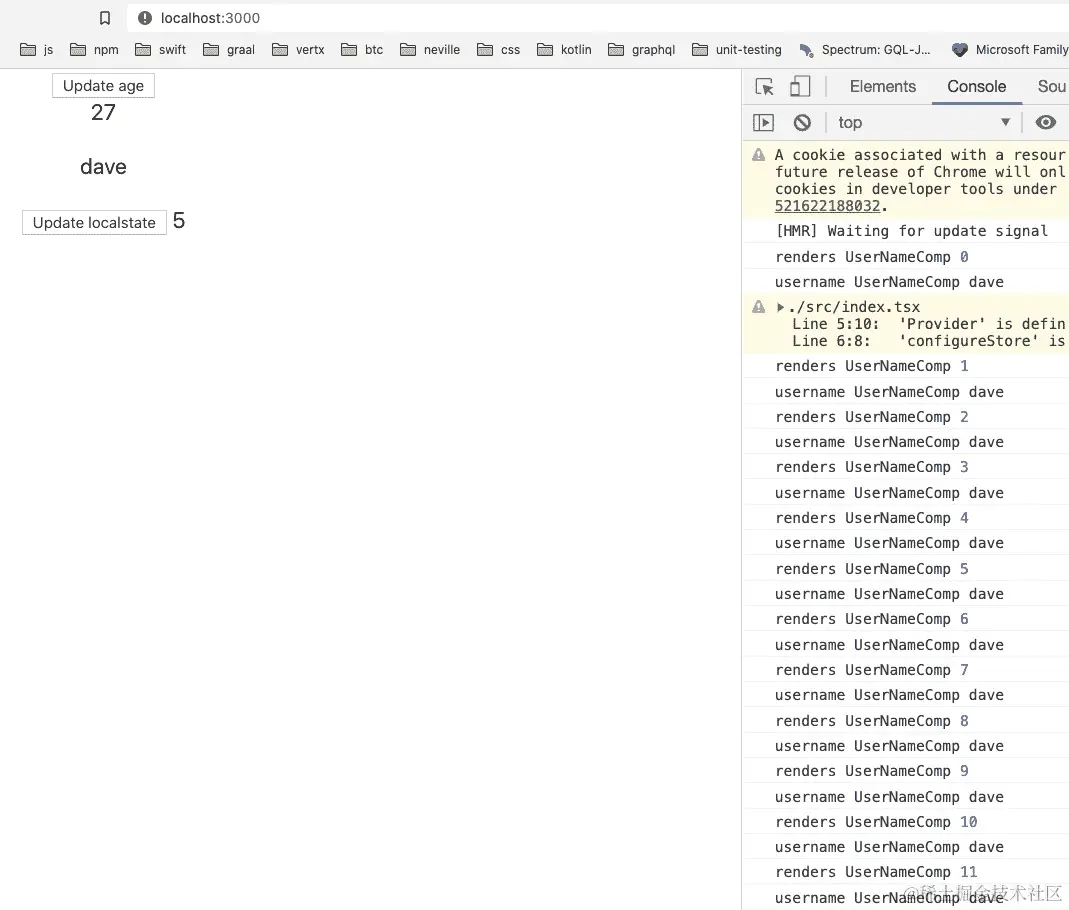Click the 'renders UserNameComp 2' log line
This screenshot has height=910, width=1069.
(x=871, y=417)
